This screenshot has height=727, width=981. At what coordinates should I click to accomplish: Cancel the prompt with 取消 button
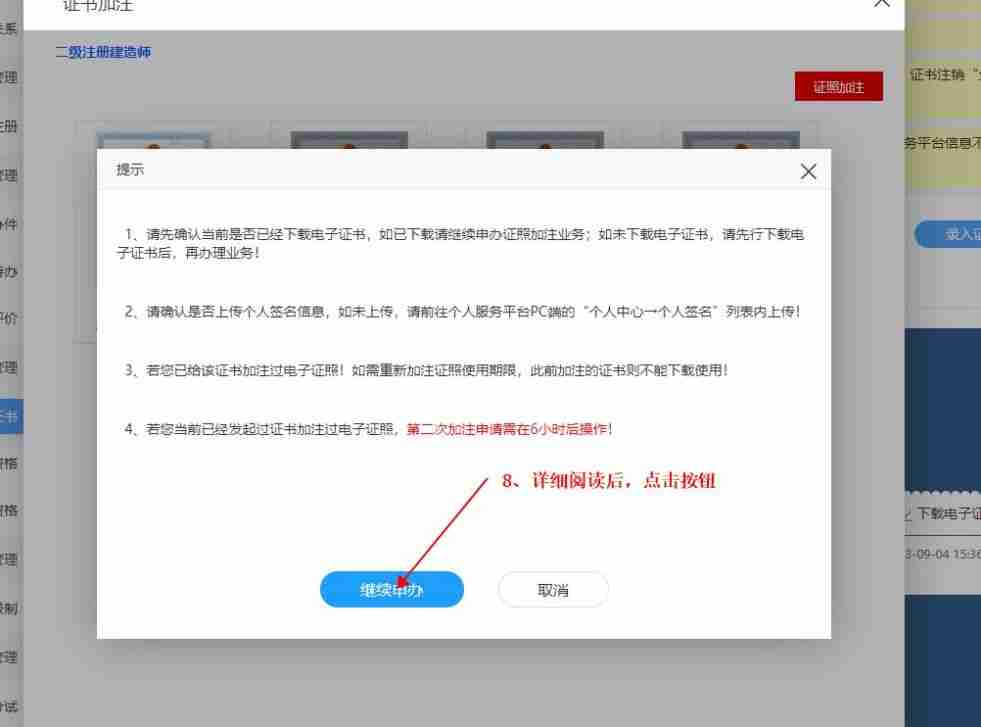(x=553, y=590)
